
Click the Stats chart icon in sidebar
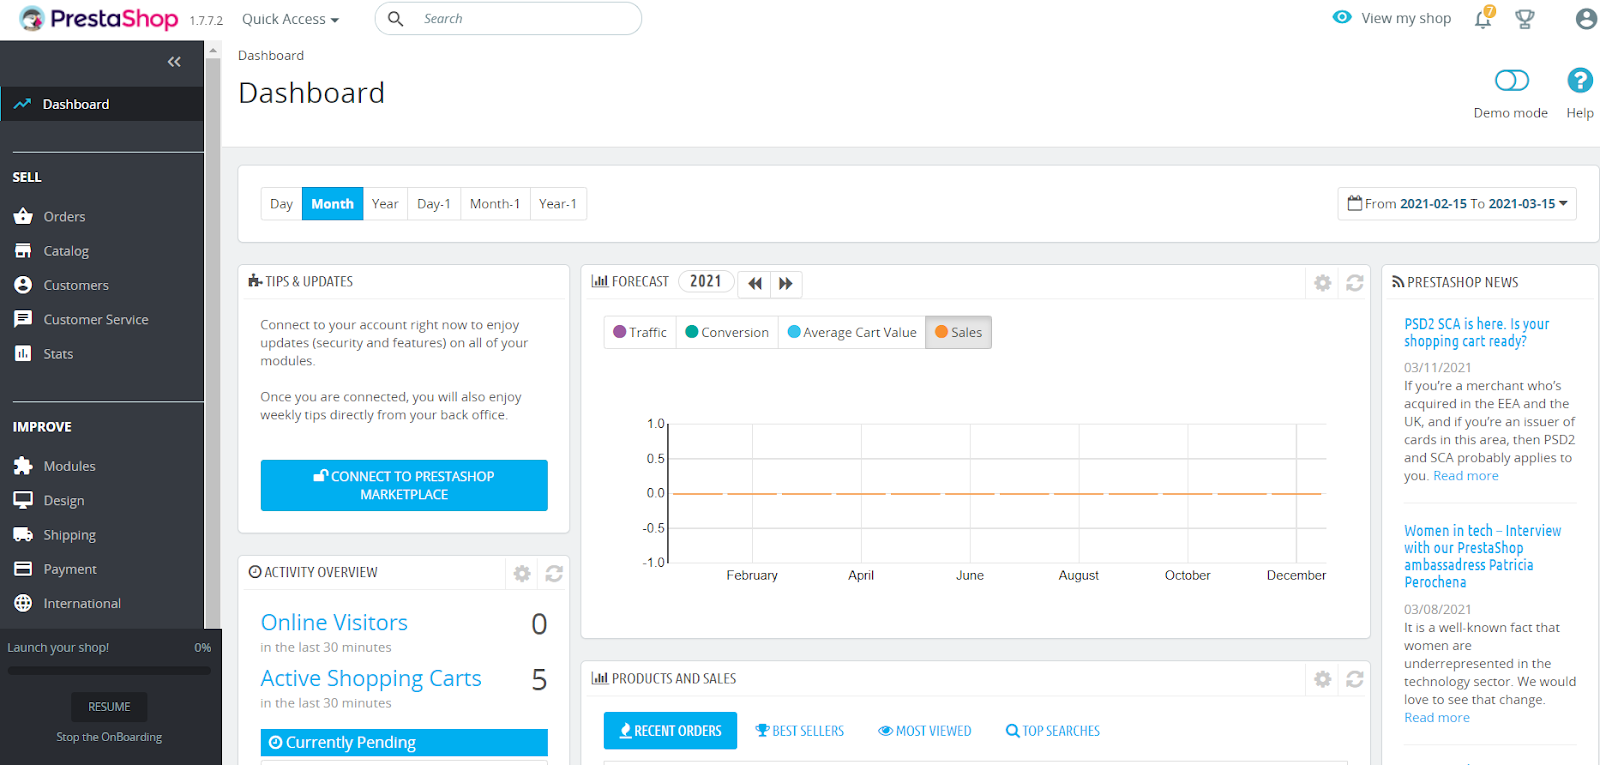[x=23, y=353]
